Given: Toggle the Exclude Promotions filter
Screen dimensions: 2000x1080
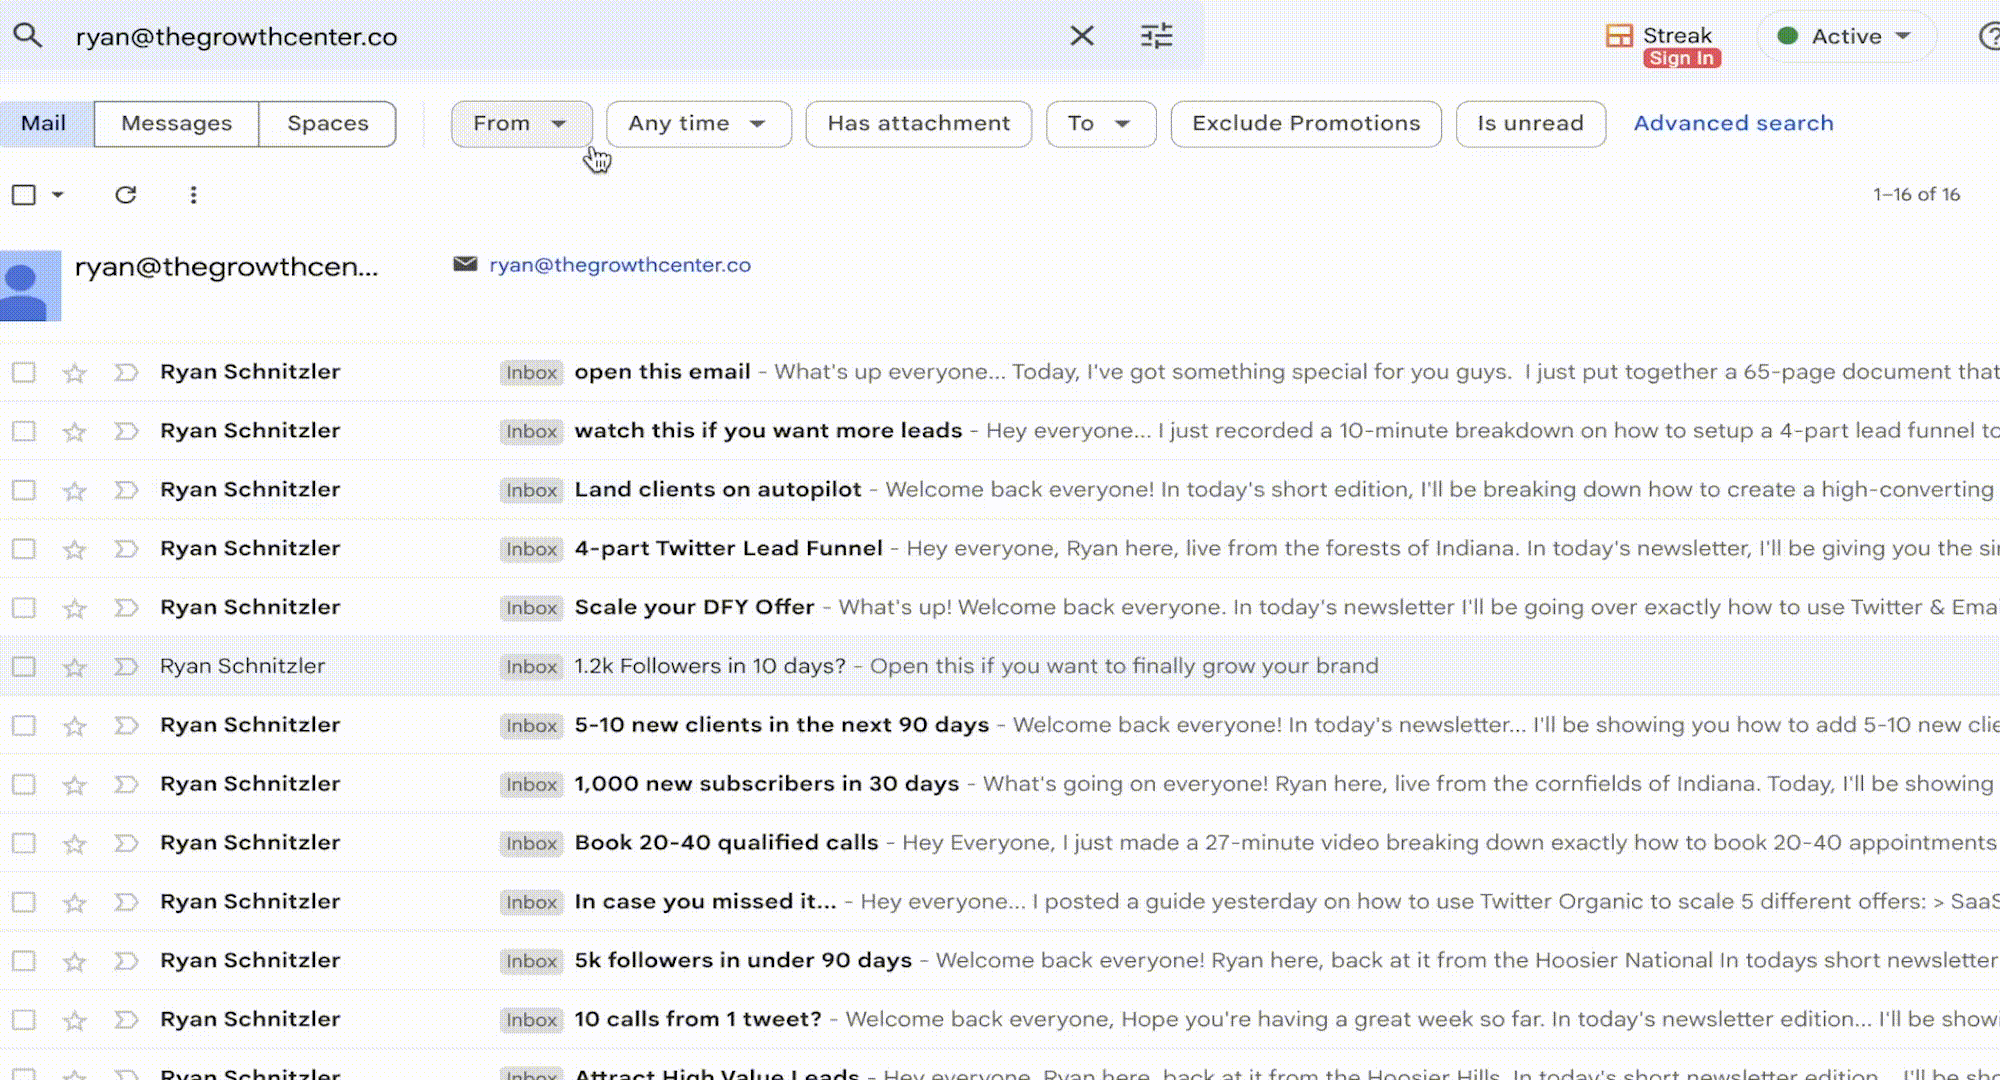Looking at the screenshot, I should pyautogui.click(x=1305, y=123).
